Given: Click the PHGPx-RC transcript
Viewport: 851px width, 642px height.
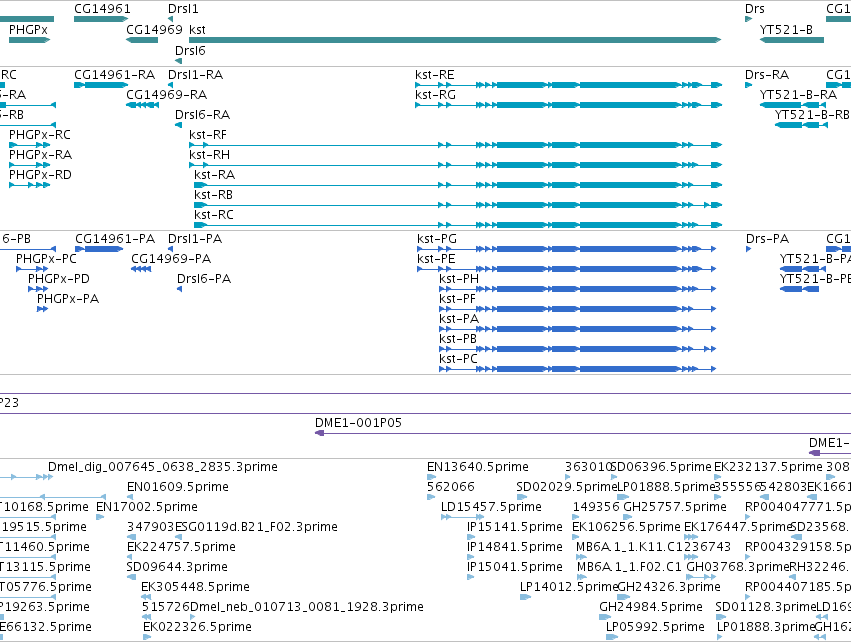Looking at the screenshot, I should (x=29, y=145).
